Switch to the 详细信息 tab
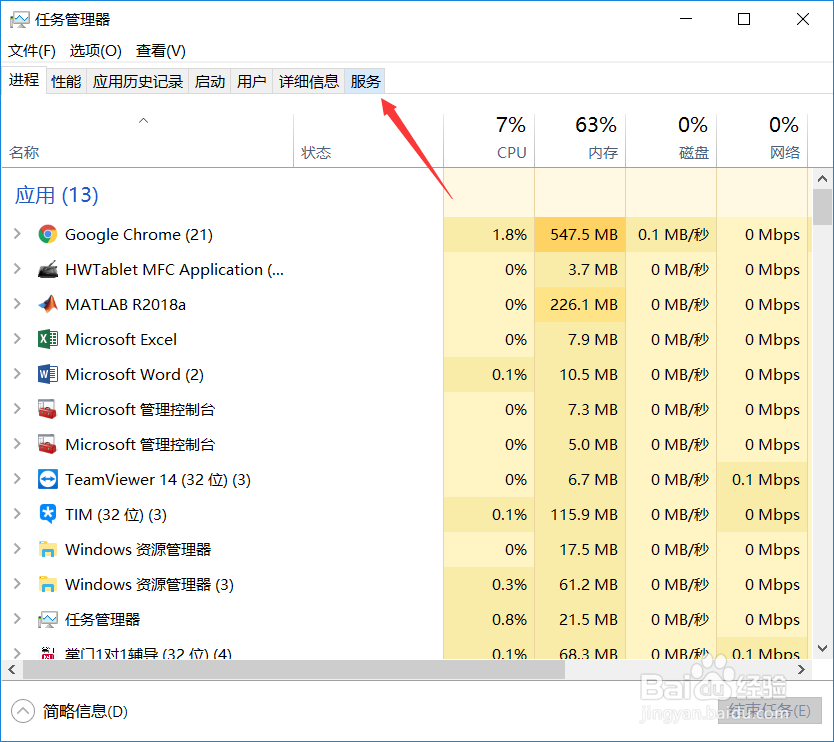This screenshot has height=742, width=834. pos(309,81)
